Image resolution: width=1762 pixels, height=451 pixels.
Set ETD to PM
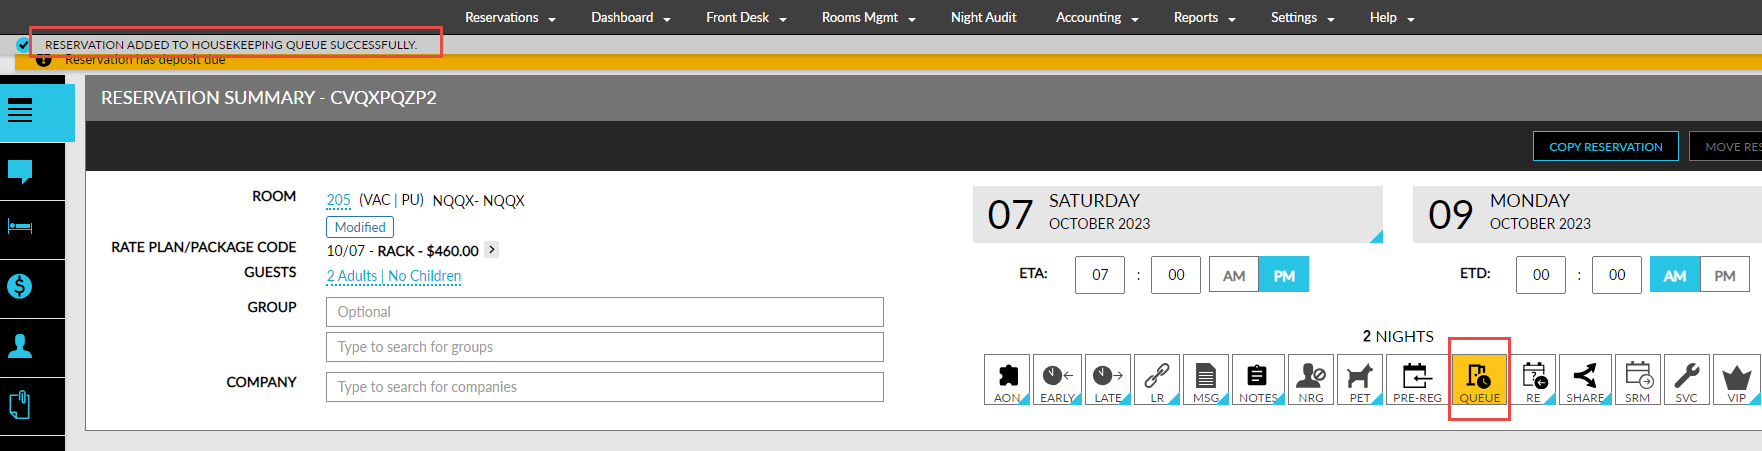pos(1725,275)
